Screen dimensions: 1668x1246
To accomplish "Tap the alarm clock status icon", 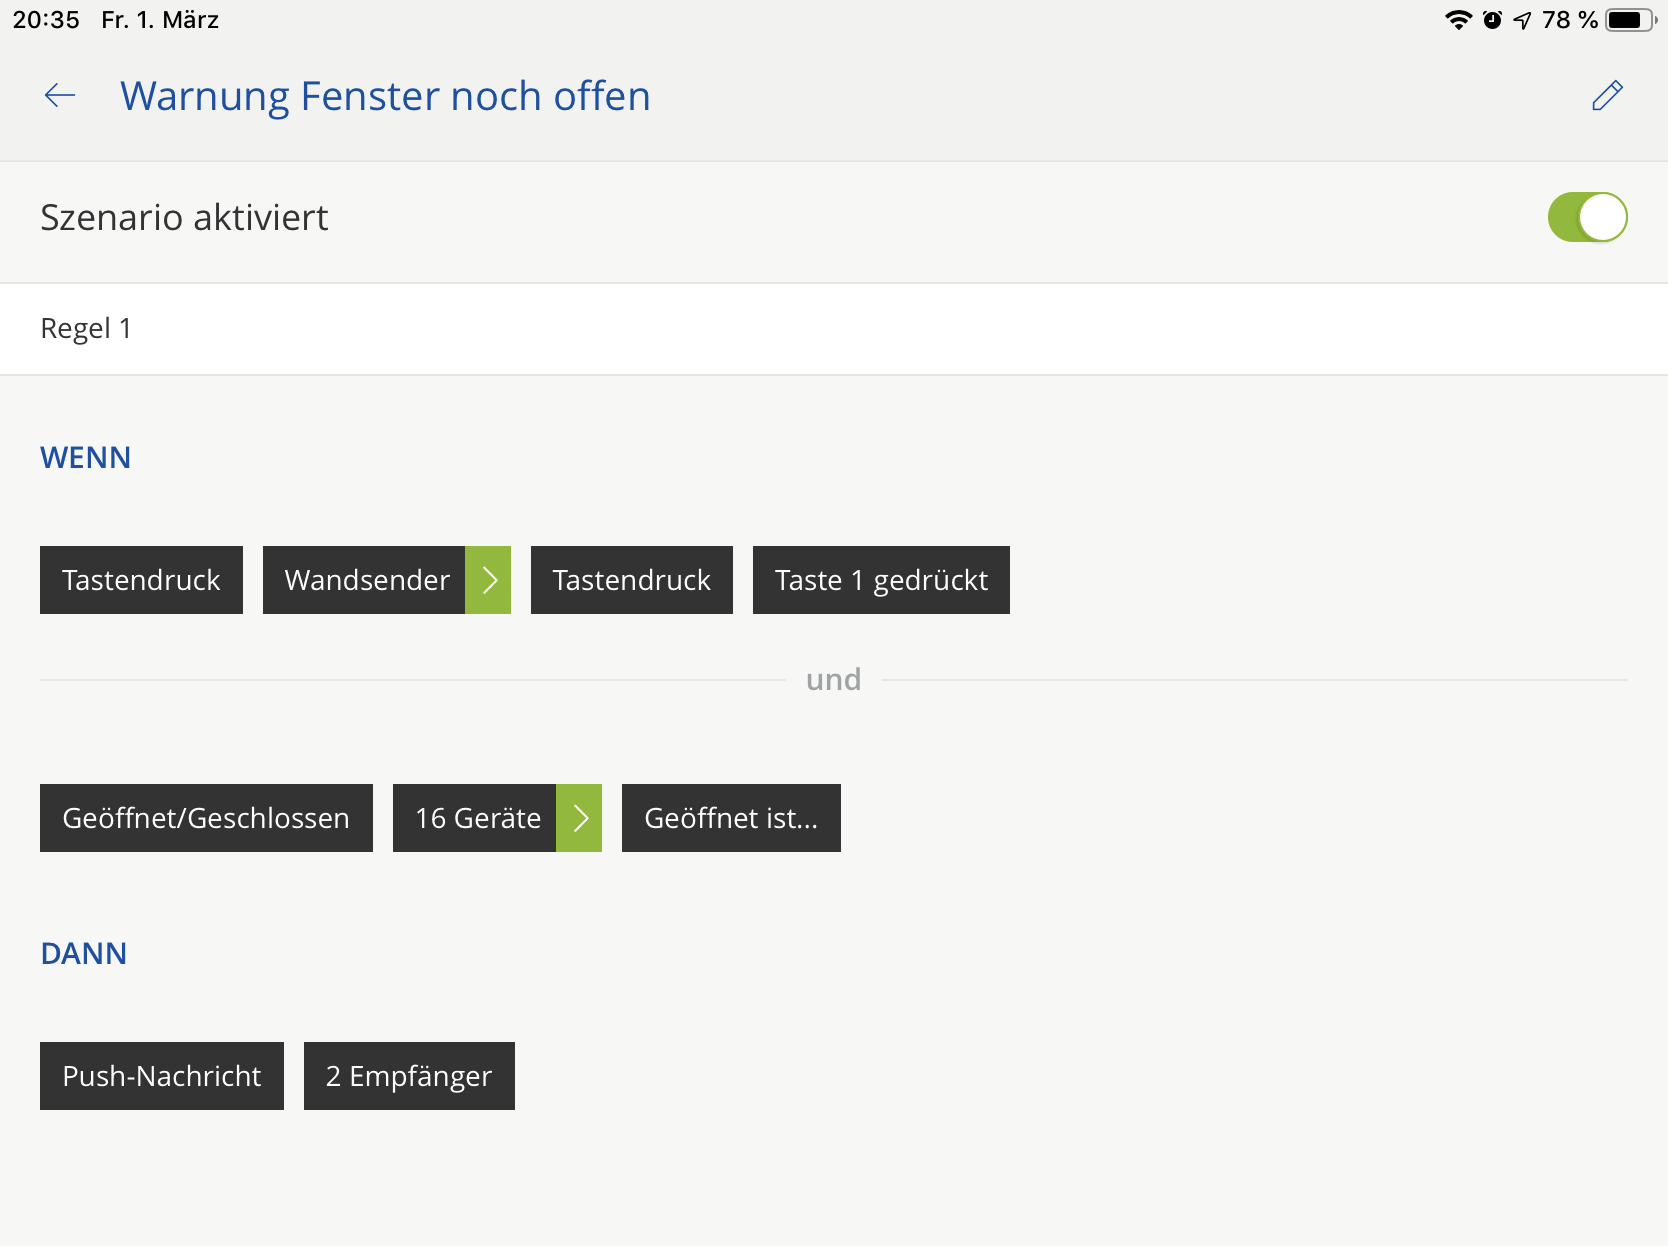I will 1492,20.
